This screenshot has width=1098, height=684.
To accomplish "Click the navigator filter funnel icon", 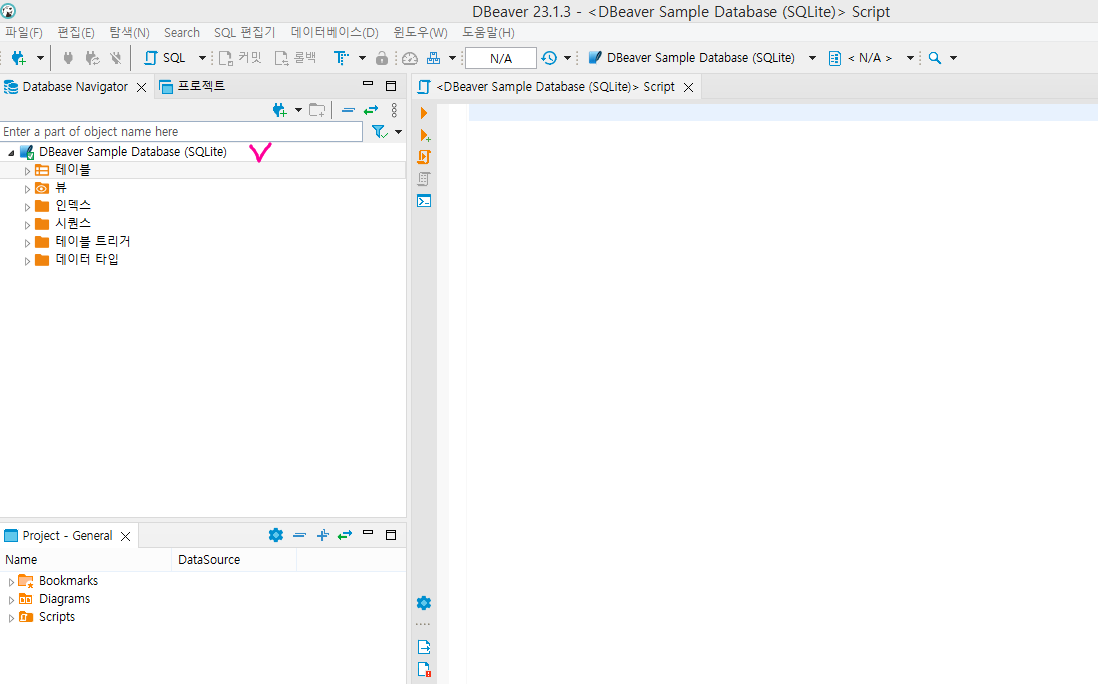I will pyautogui.click(x=380, y=132).
